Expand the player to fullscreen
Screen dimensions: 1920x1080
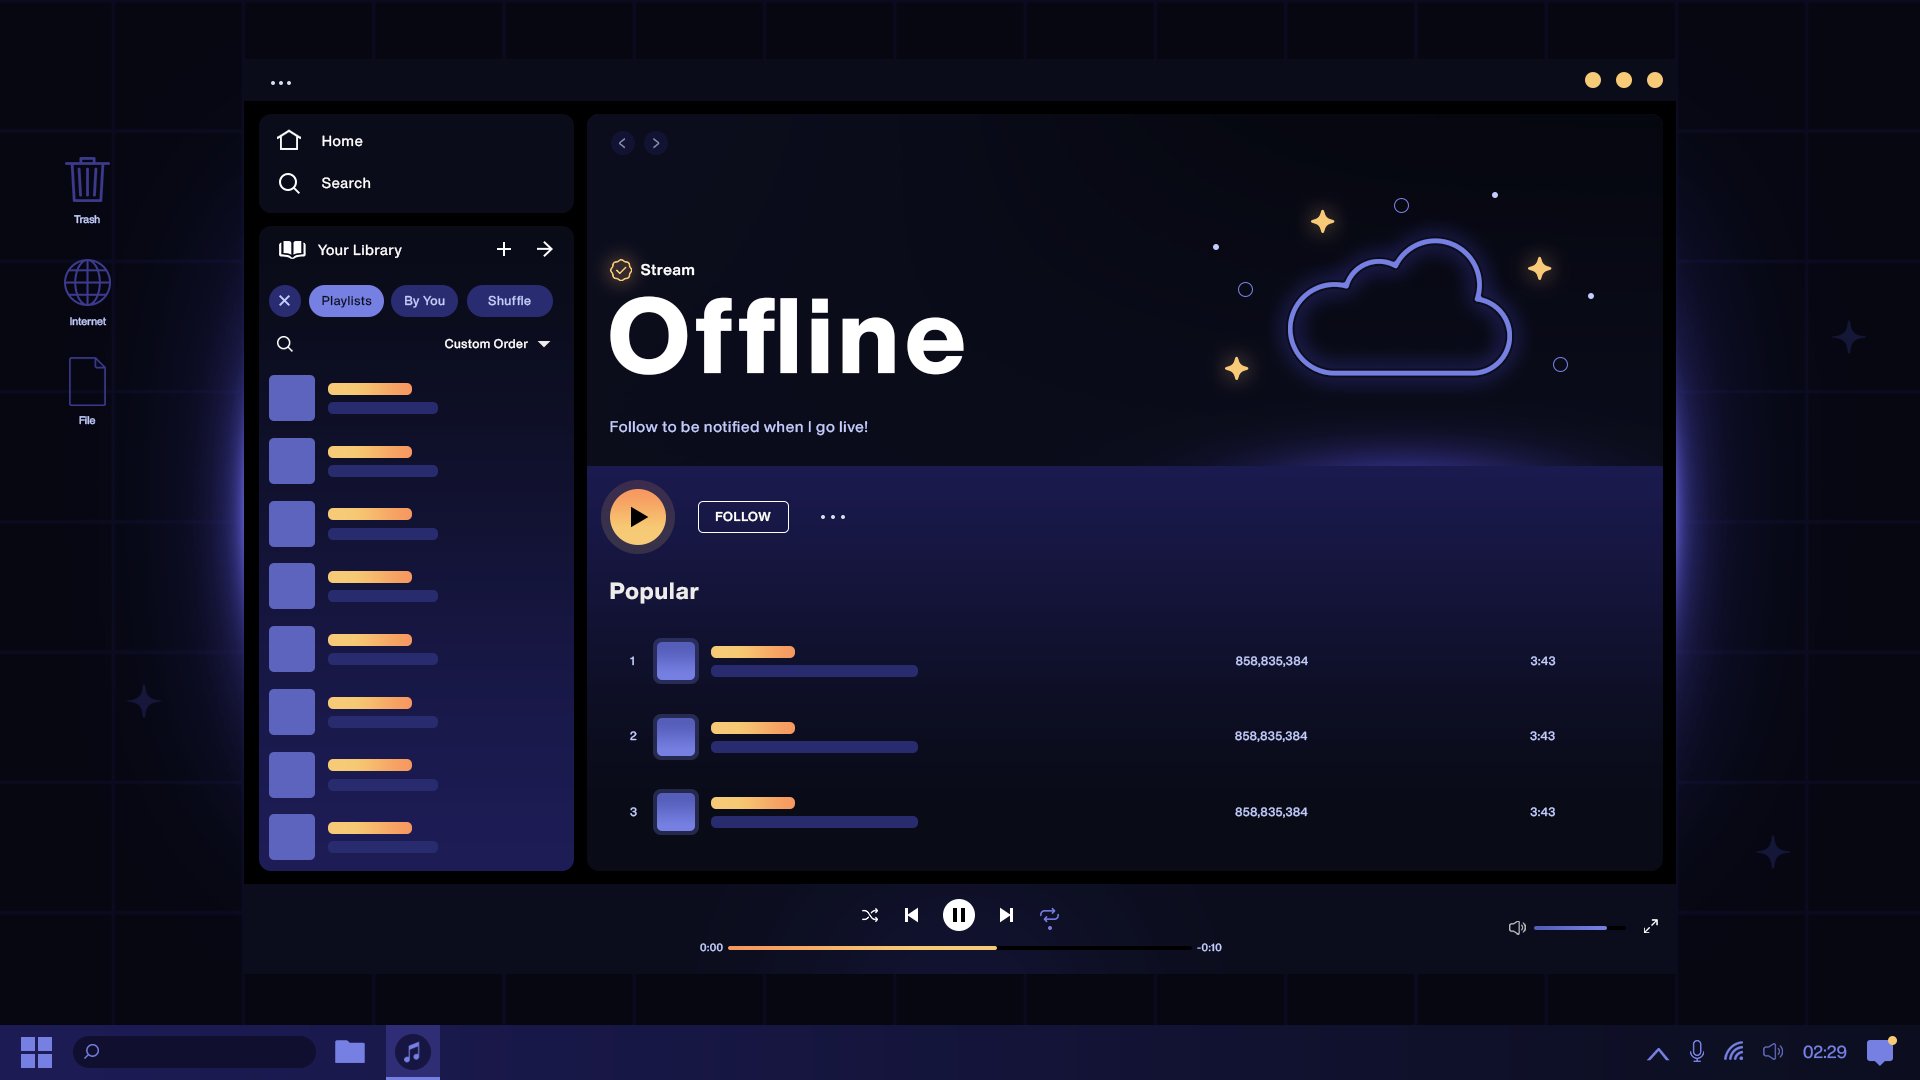[1651, 926]
